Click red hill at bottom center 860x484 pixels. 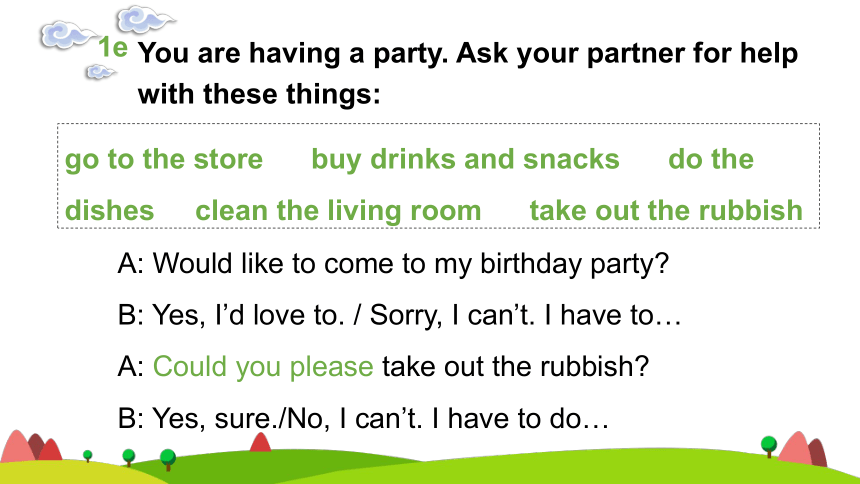[x=260, y=442]
